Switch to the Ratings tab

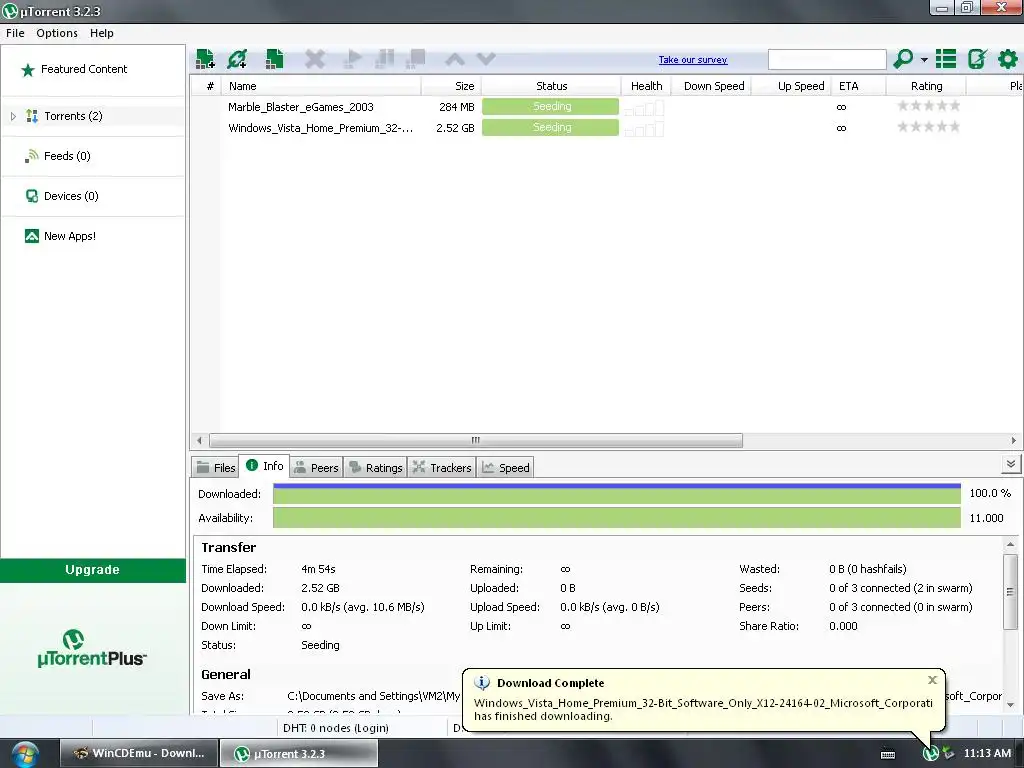376,468
